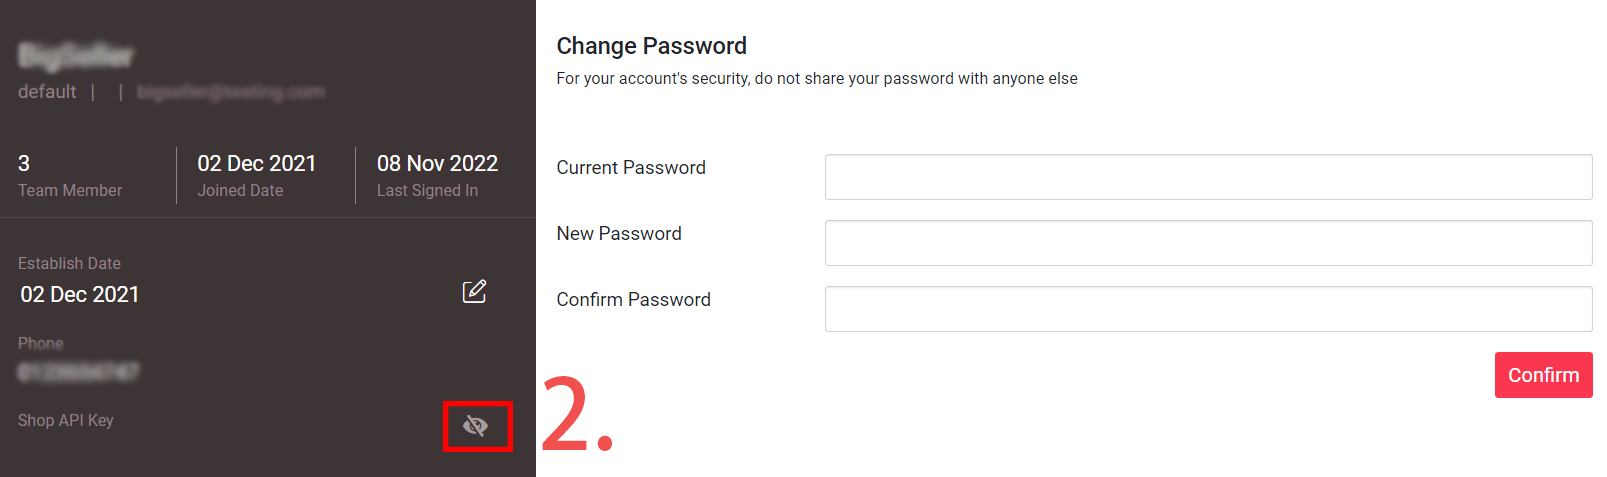
Task: Click the red Confirm button
Action: pos(1543,375)
